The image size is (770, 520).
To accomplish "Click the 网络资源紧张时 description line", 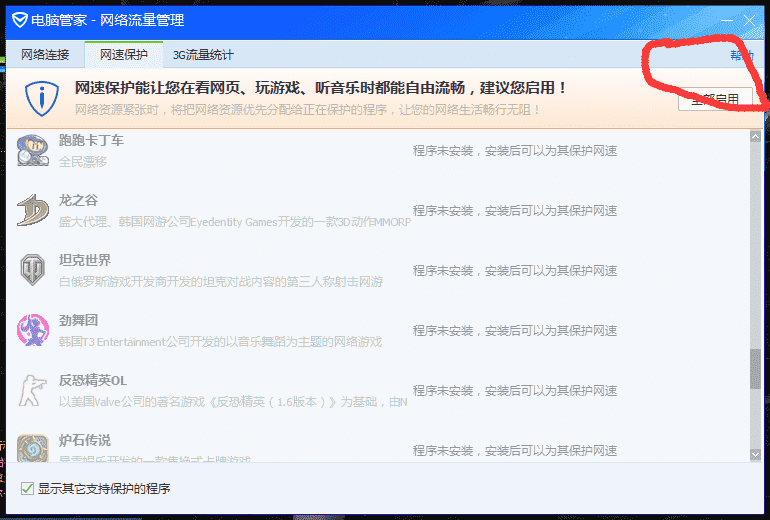I will point(308,109).
